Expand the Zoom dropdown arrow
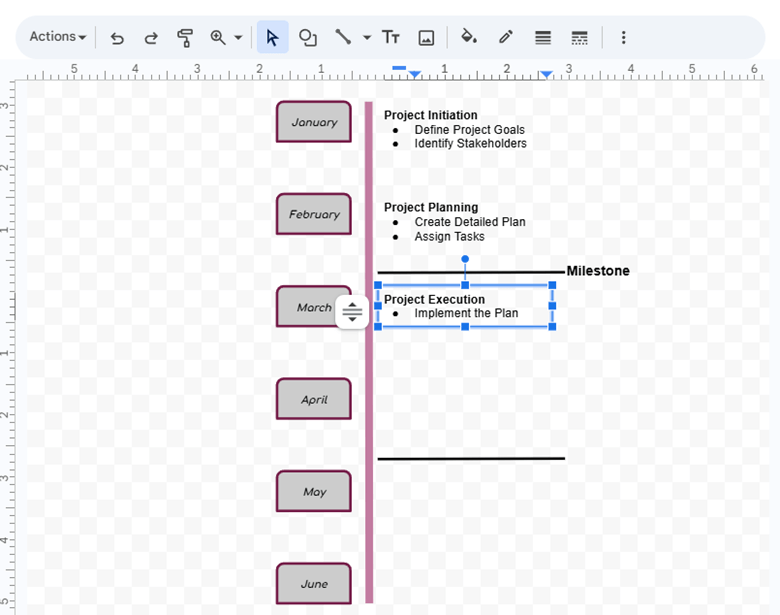Image resolution: width=780 pixels, height=615 pixels. 238,37
